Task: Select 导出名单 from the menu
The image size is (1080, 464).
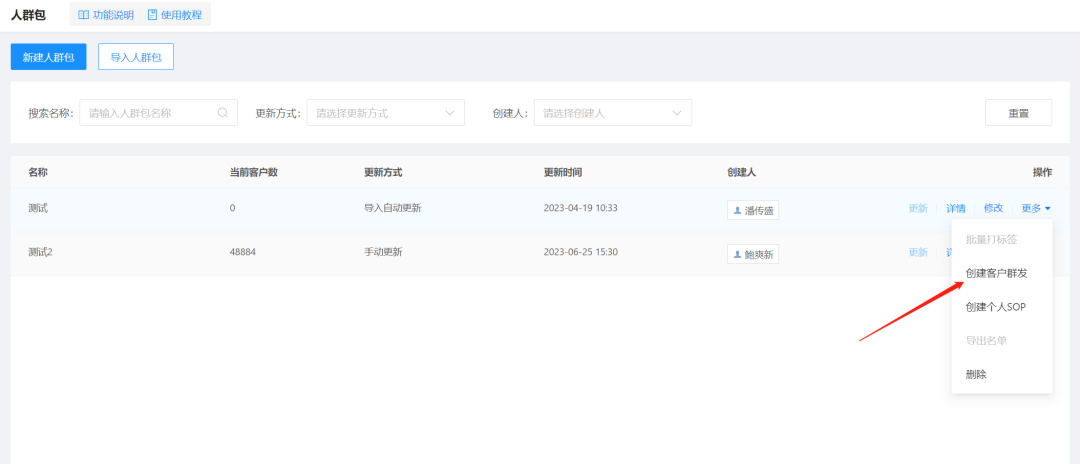Action: click(x=1001, y=341)
